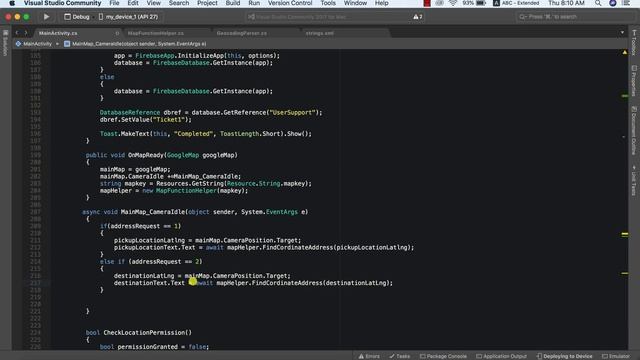Open the Unit Tests pad
This screenshot has height=360, width=640.
[x=634, y=180]
